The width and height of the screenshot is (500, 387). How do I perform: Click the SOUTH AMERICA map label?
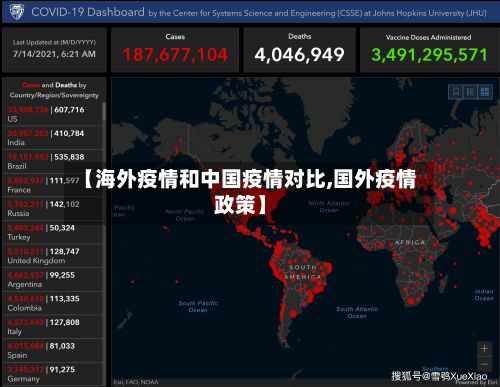[x=303, y=272]
